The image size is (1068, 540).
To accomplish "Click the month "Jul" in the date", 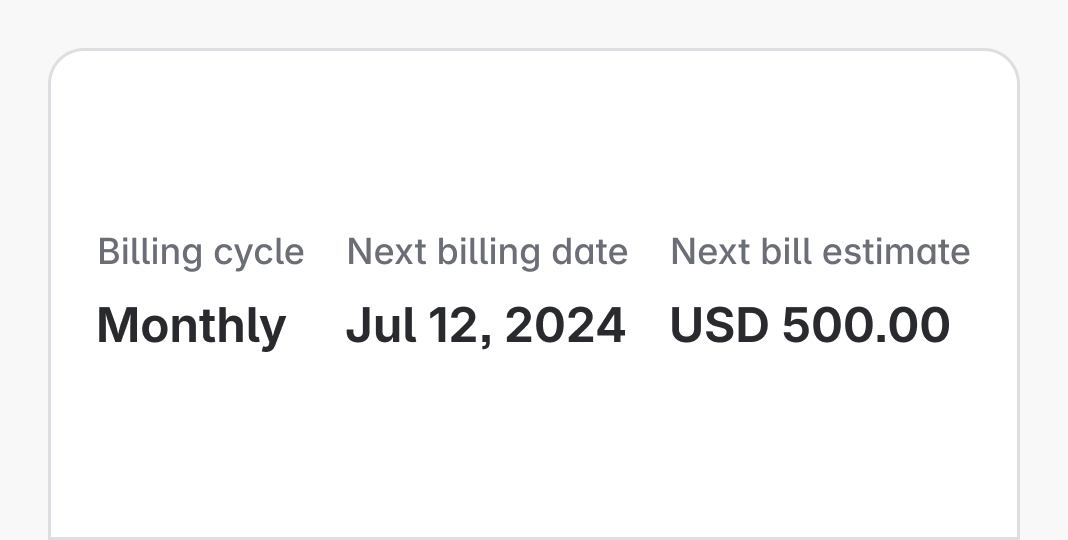I will (x=381, y=325).
